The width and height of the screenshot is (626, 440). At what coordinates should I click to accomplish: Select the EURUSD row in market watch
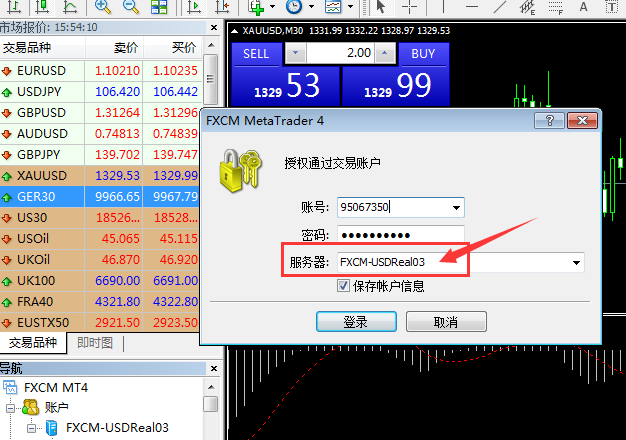pyautogui.click(x=100, y=71)
